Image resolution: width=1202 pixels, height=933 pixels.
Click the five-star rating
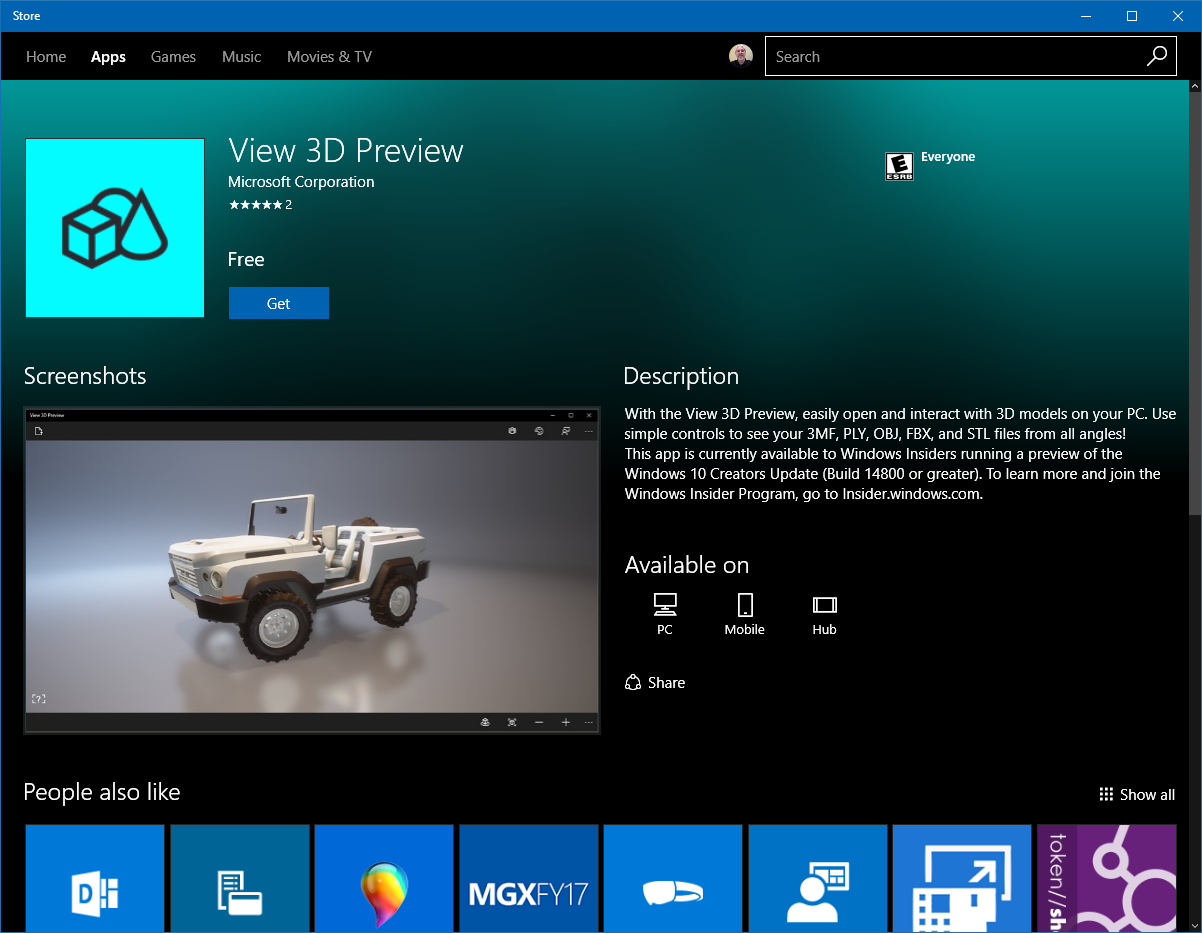pos(255,205)
